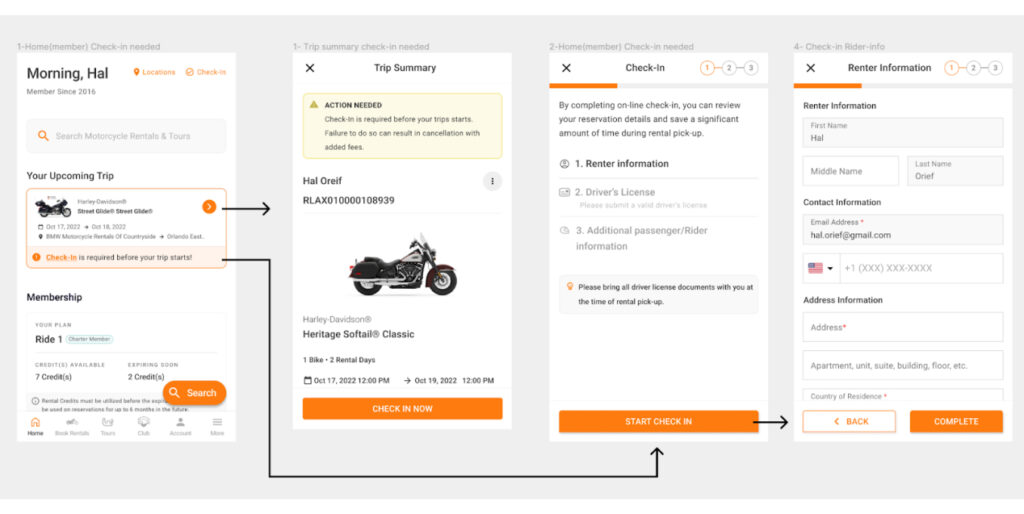Open Book Rentals in bottom navigation
Viewport: 1024px width, 514px height.
[72, 426]
